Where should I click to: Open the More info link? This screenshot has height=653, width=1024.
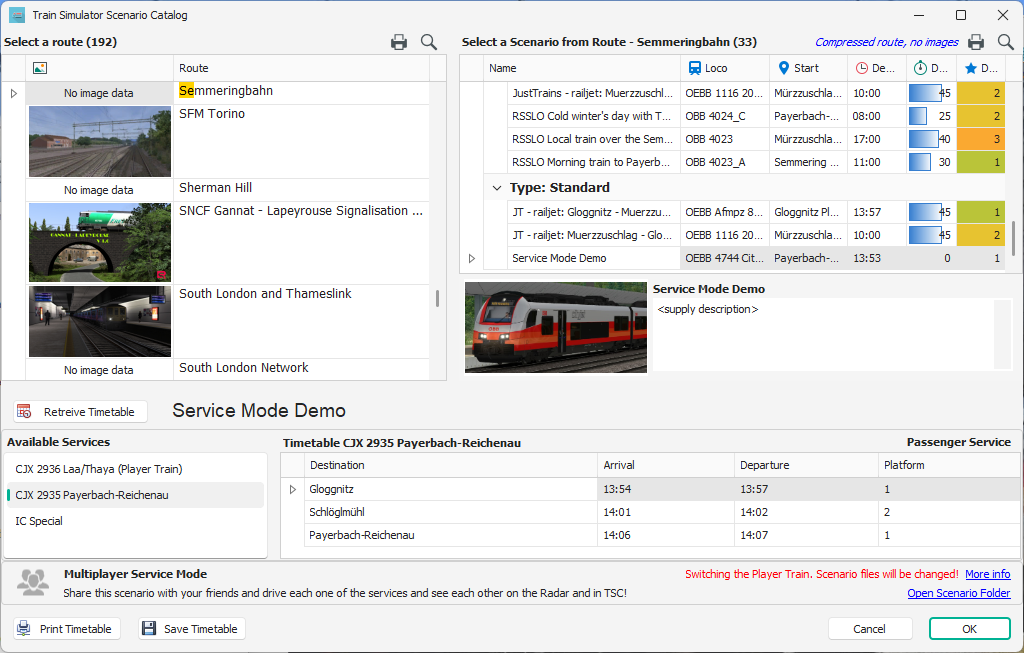(987, 574)
